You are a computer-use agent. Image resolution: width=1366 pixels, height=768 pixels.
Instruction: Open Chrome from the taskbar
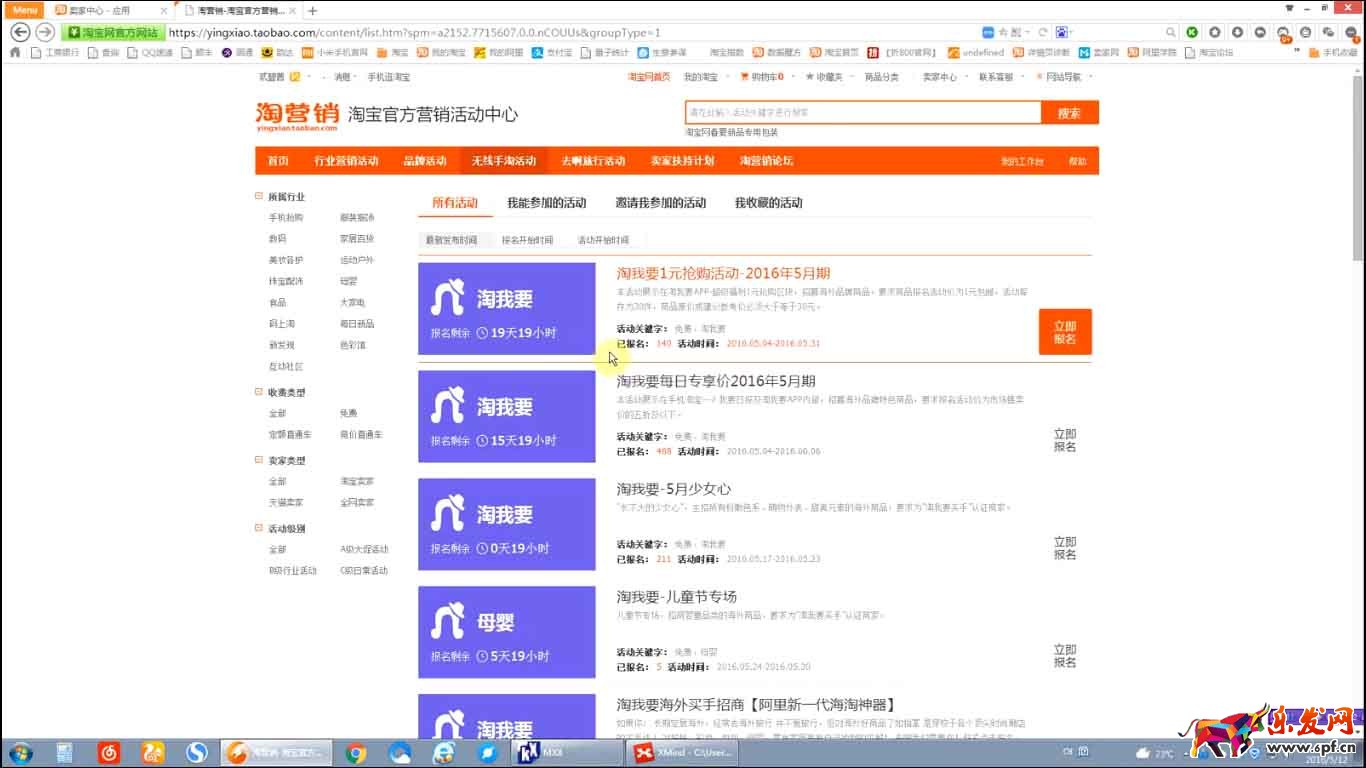356,753
